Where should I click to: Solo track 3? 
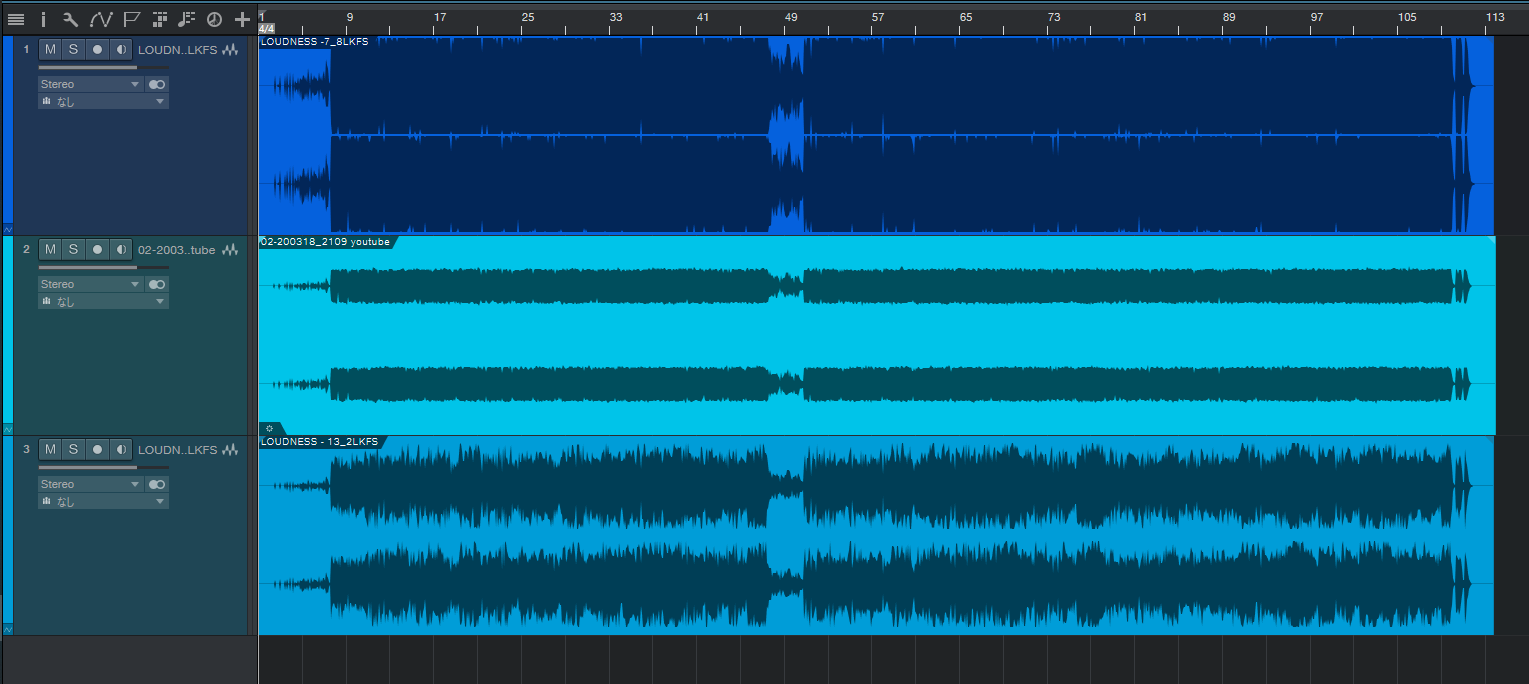[x=73, y=450]
